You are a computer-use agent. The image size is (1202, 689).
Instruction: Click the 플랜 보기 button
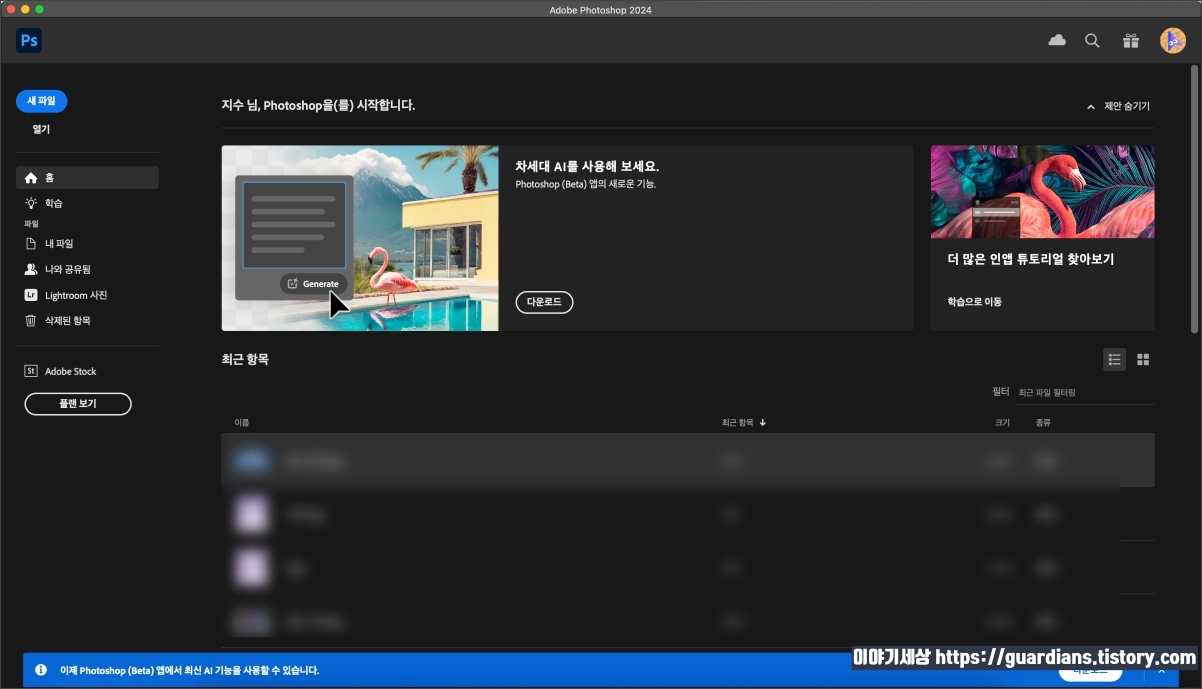click(78, 404)
